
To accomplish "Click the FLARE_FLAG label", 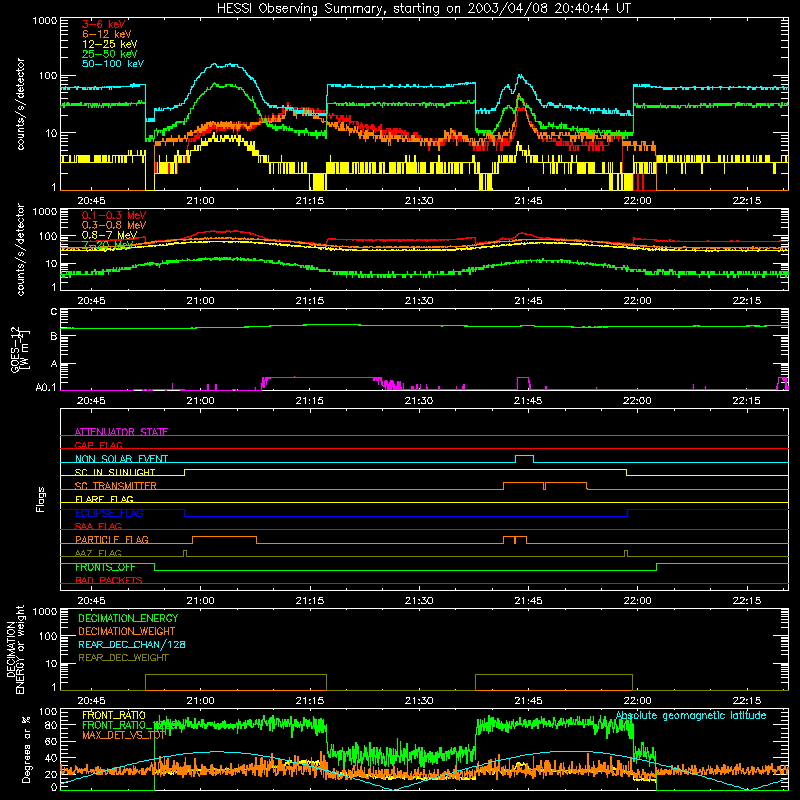I will [x=104, y=499].
